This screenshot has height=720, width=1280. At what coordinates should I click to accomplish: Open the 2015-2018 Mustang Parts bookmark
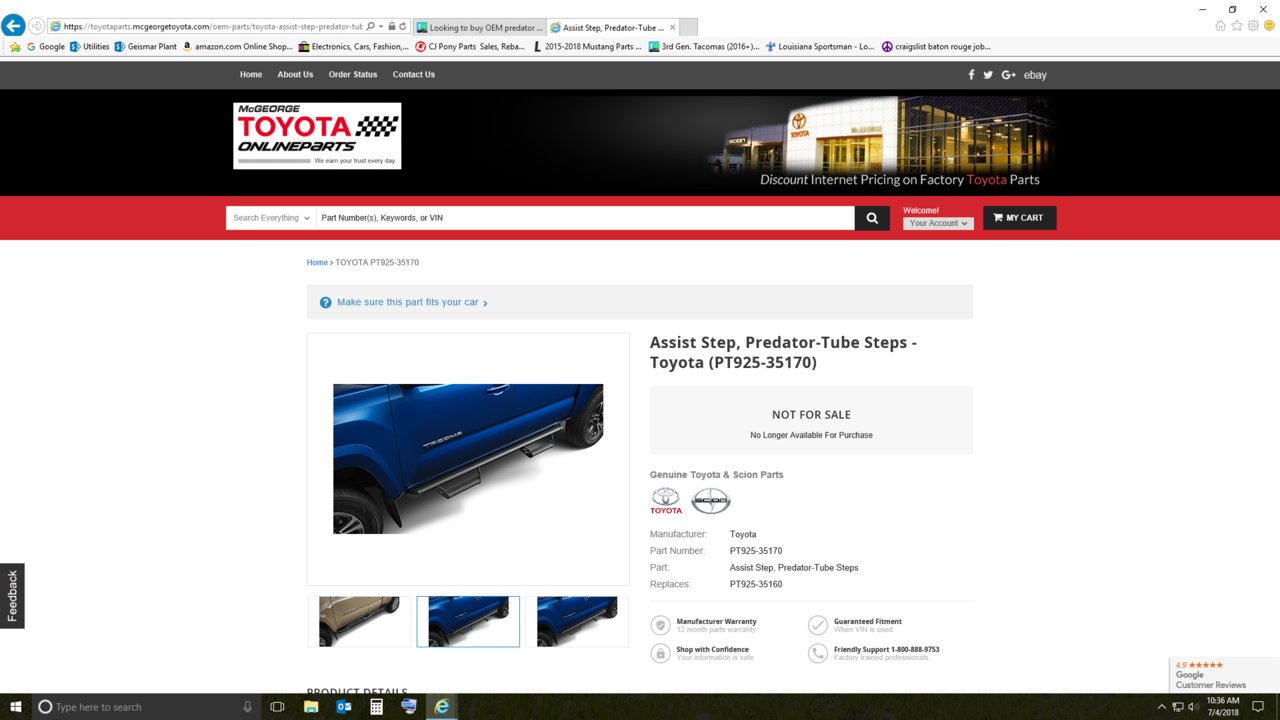[588, 47]
